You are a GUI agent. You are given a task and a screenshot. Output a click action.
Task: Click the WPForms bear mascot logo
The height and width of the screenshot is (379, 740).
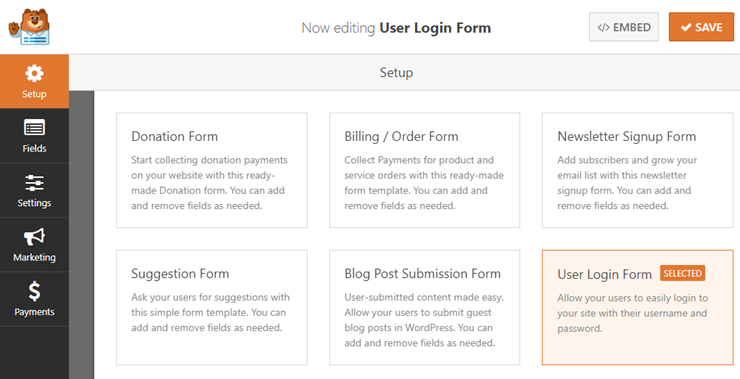coord(29,27)
